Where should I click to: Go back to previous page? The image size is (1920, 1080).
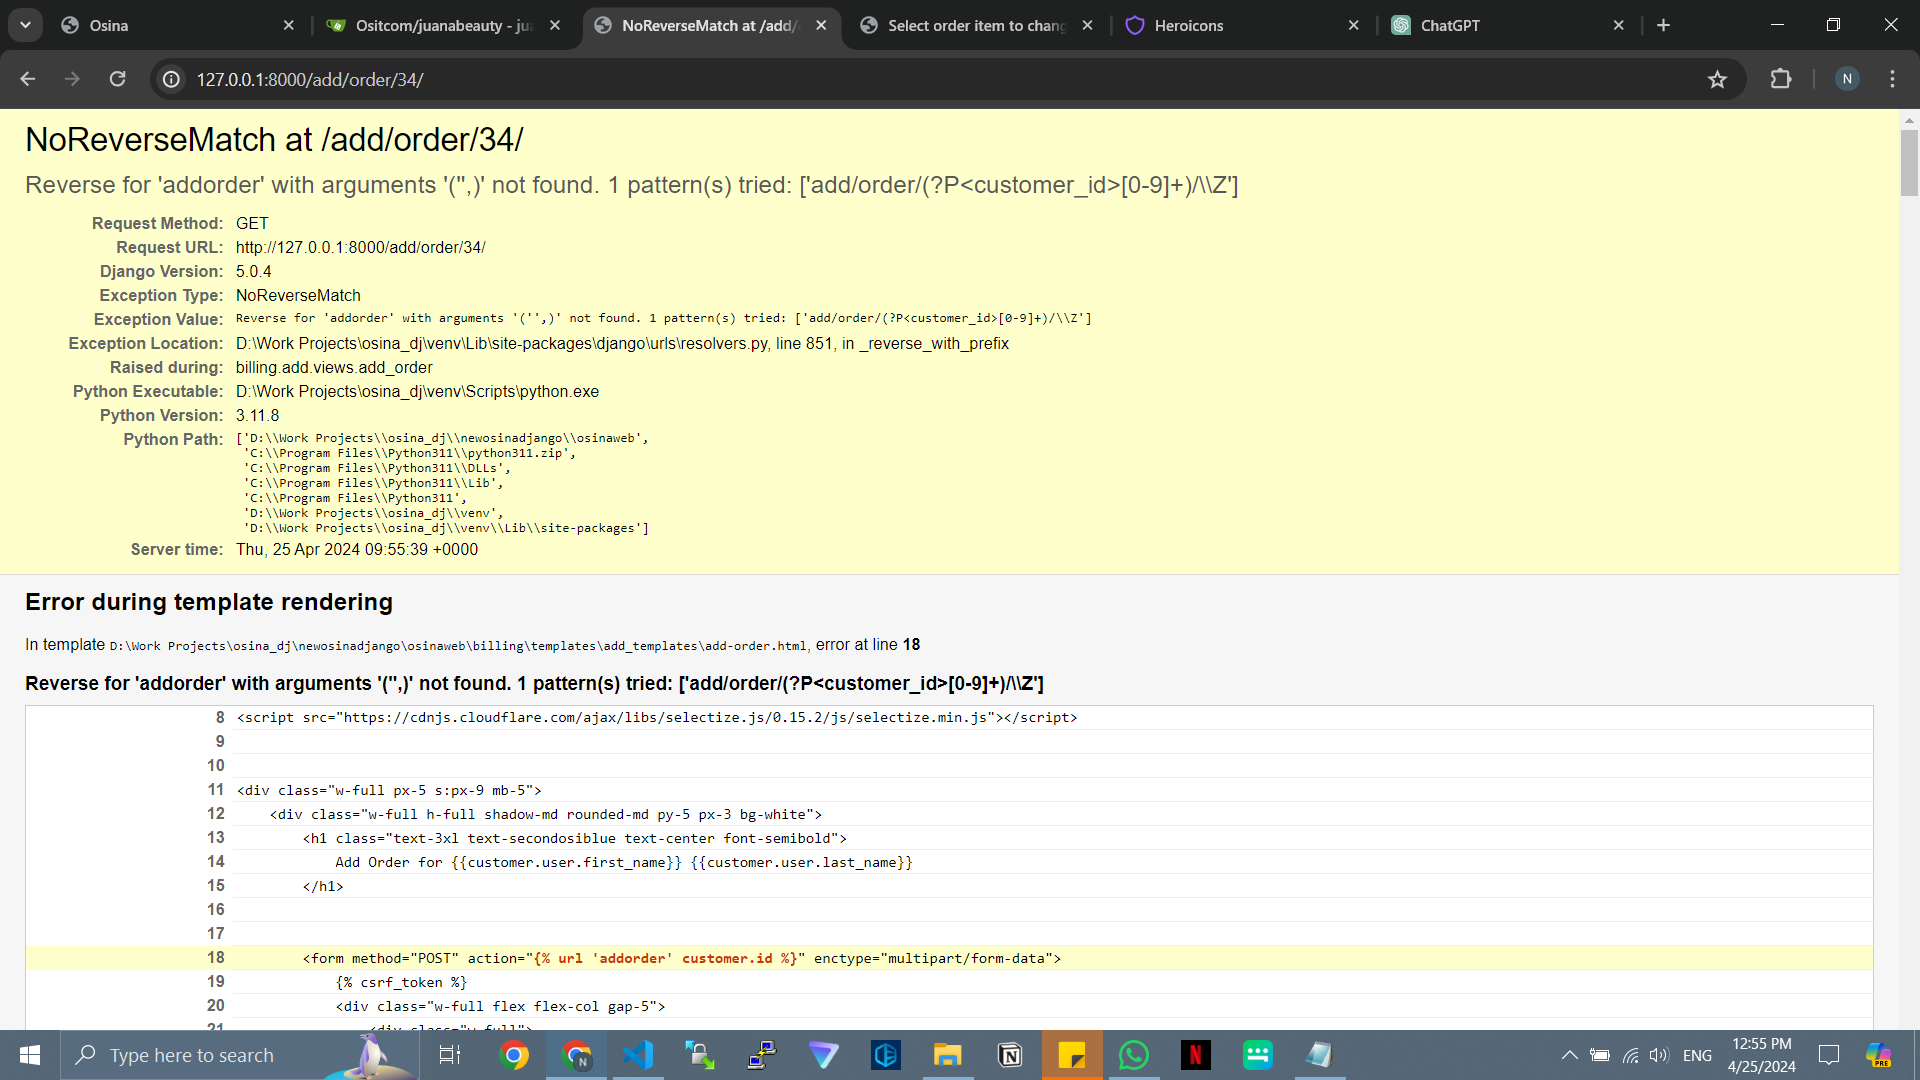[28, 79]
